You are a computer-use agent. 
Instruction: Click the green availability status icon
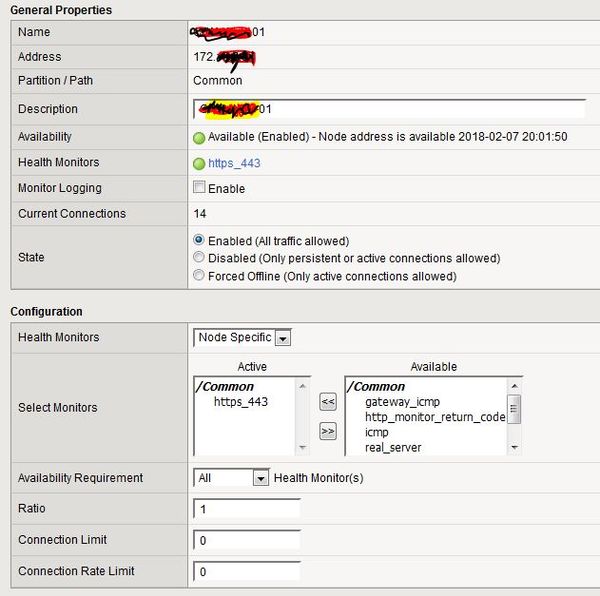[199, 137]
